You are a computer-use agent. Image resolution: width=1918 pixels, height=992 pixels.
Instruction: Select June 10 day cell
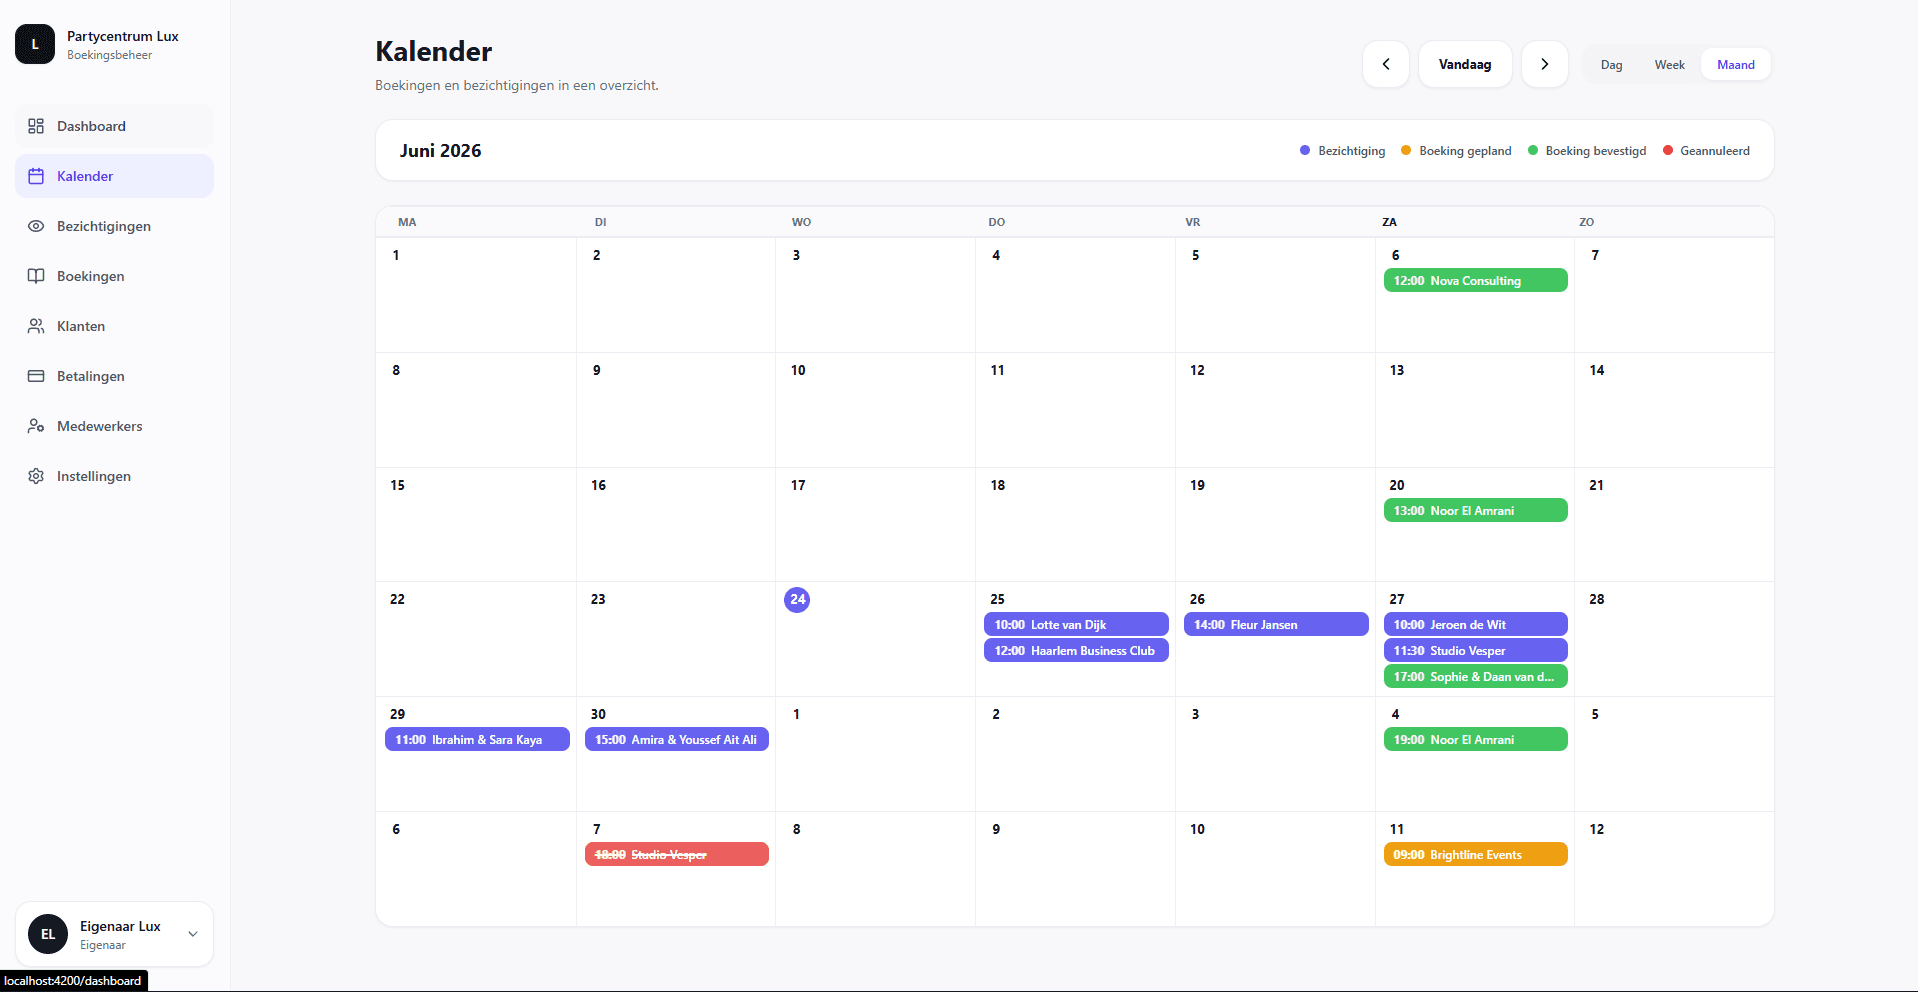click(875, 410)
